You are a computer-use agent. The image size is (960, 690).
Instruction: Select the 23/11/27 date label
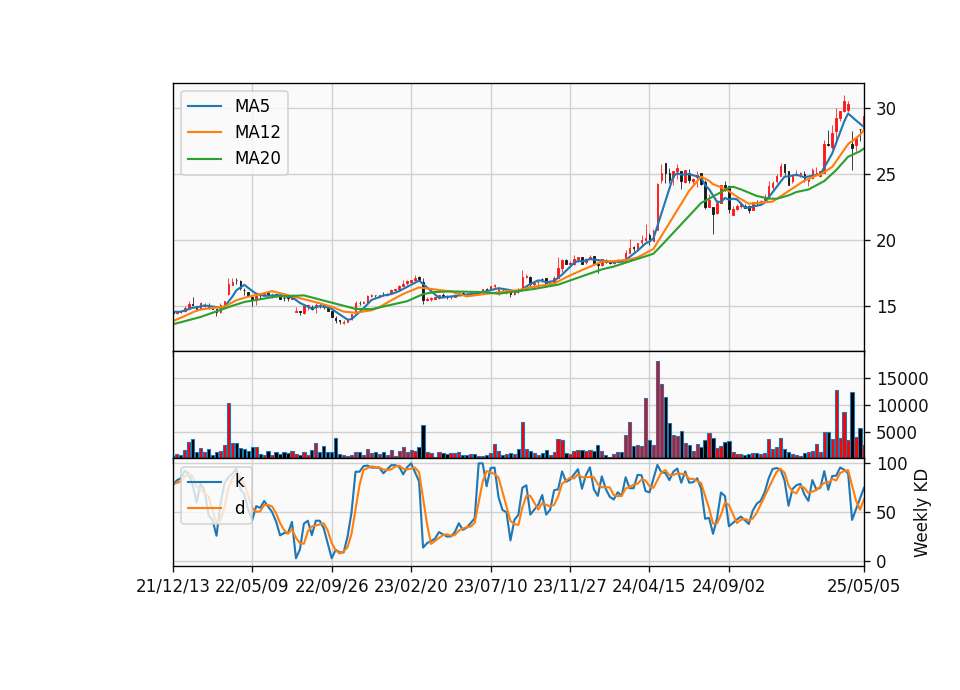pyautogui.click(x=570, y=586)
